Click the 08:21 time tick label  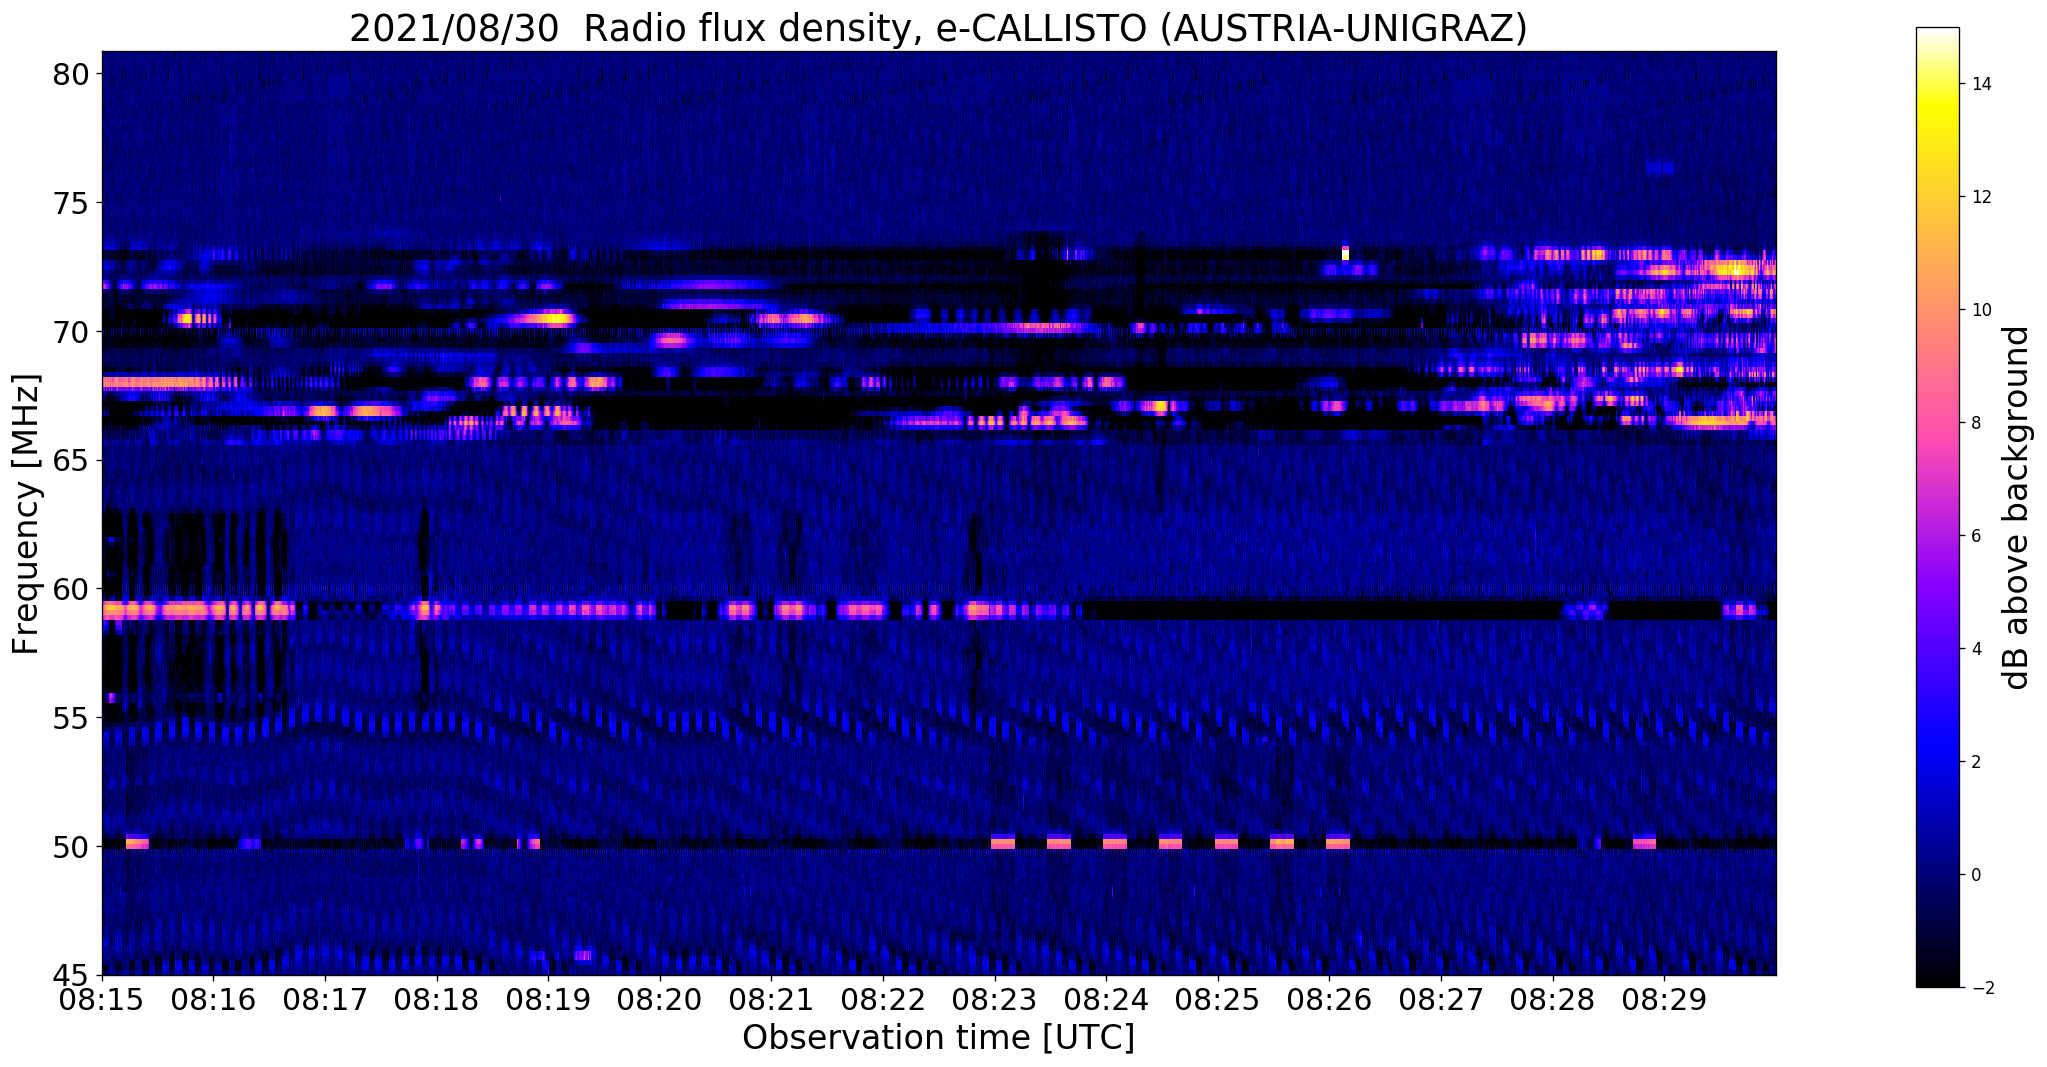(771, 1000)
